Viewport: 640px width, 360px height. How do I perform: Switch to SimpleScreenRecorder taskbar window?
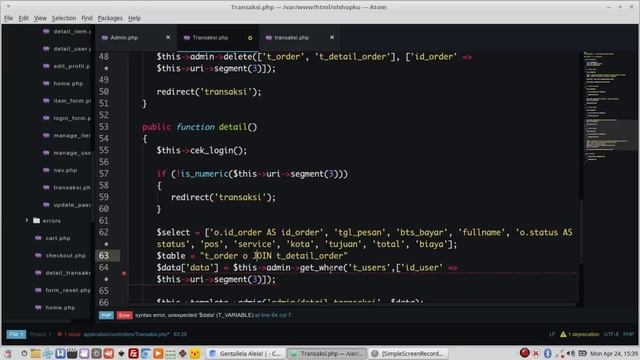pos(408,353)
